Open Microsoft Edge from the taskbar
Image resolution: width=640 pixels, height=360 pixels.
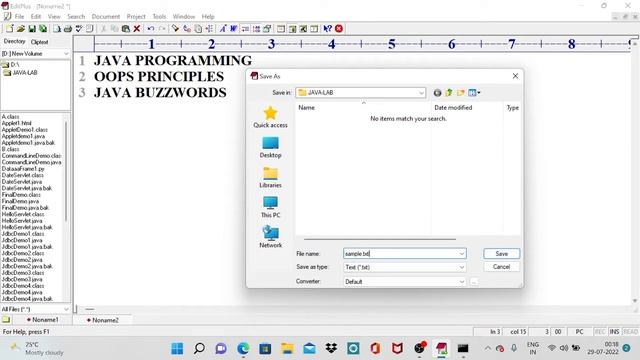tap(243, 348)
